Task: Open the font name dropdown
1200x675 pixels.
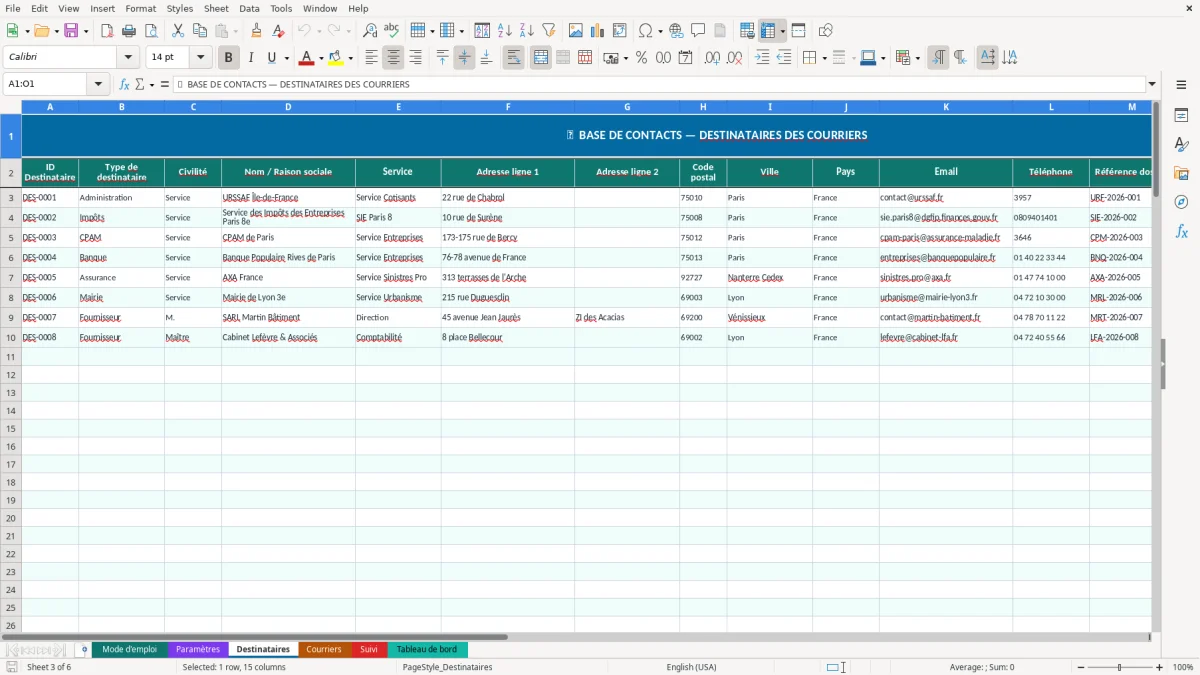Action: [x=128, y=57]
